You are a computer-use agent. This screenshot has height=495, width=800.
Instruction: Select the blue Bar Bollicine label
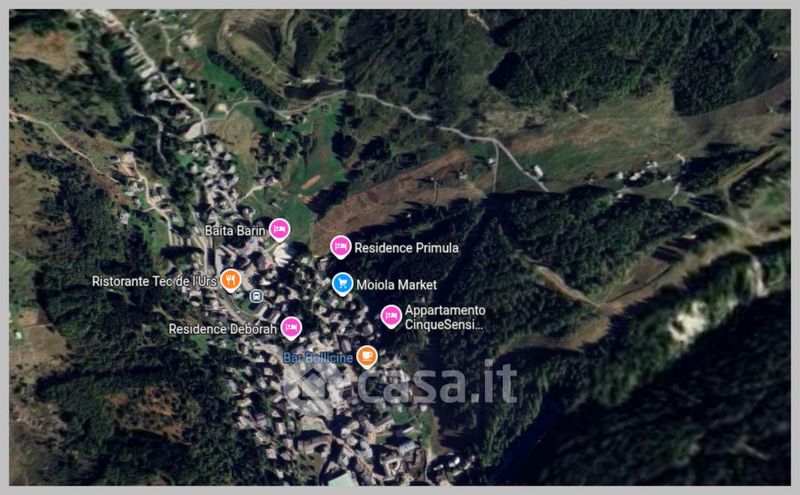click(x=318, y=358)
